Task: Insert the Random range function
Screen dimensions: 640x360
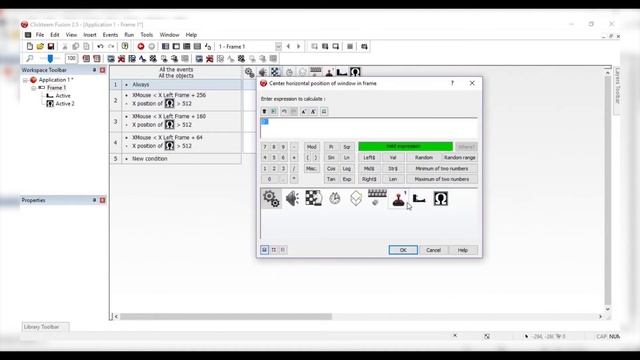Action: [x=460, y=158]
